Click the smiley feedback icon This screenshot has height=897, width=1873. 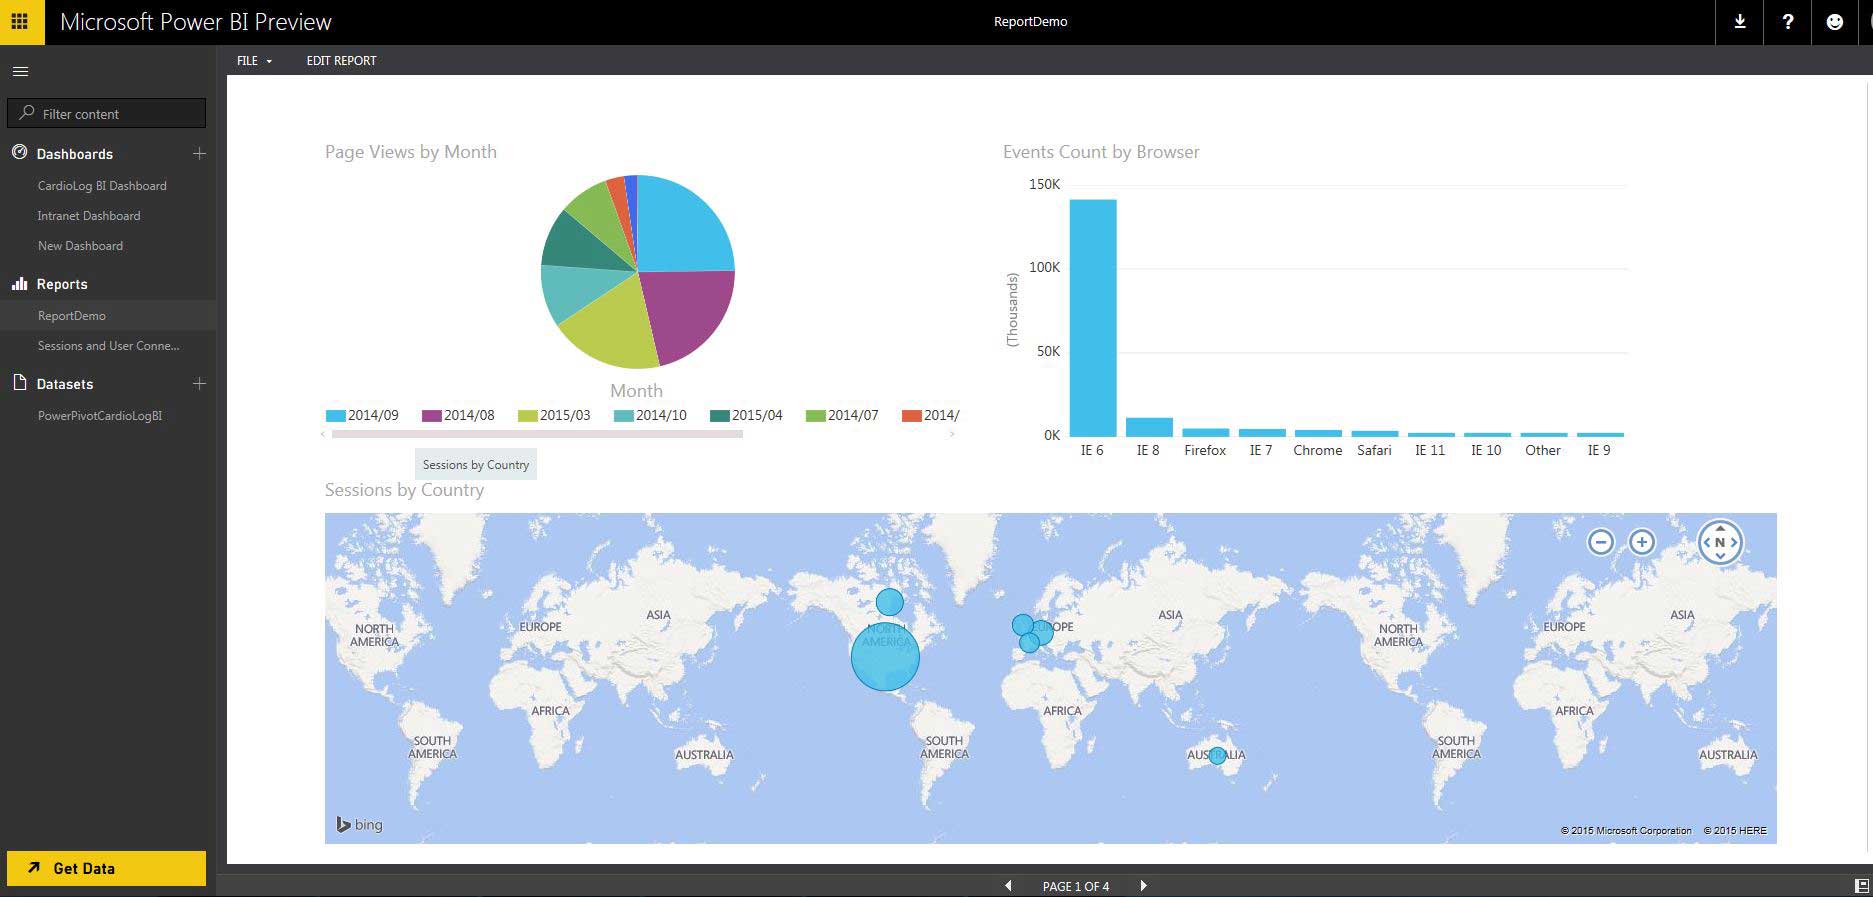[1835, 21]
